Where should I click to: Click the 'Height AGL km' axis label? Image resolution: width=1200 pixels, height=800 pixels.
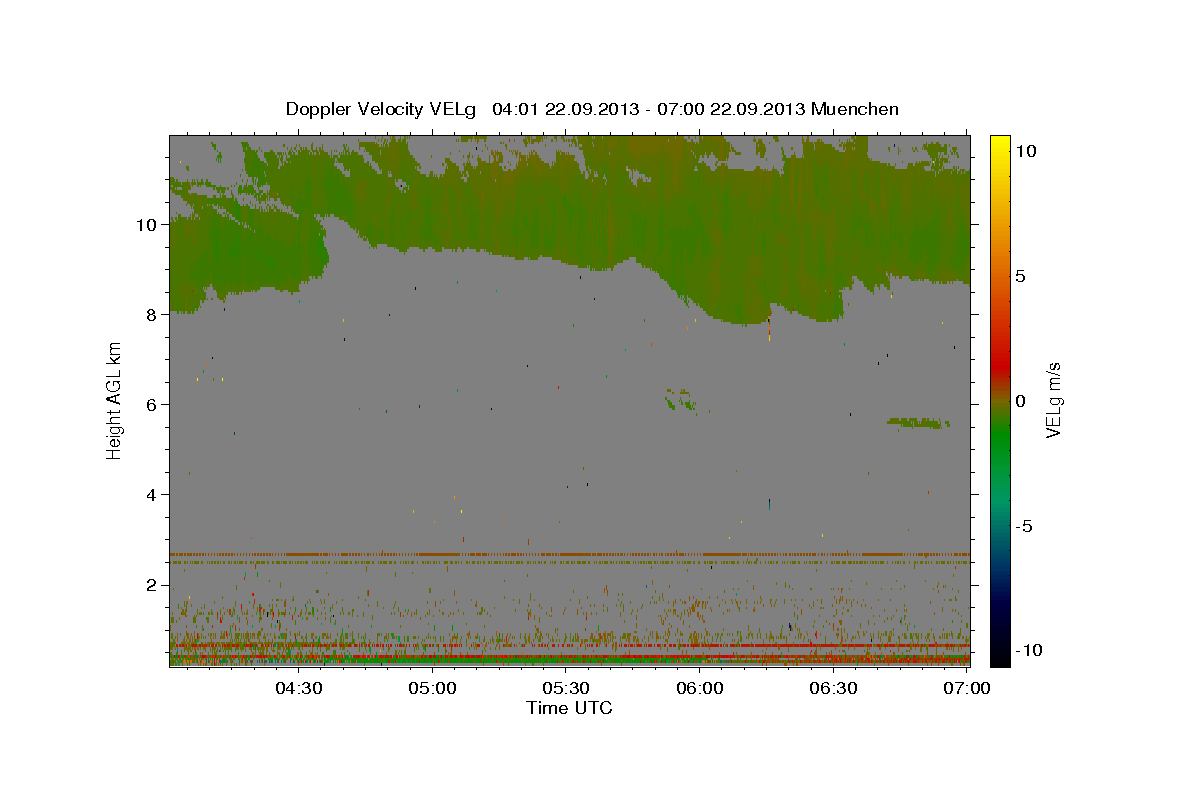pyautogui.click(x=115, y=400)
